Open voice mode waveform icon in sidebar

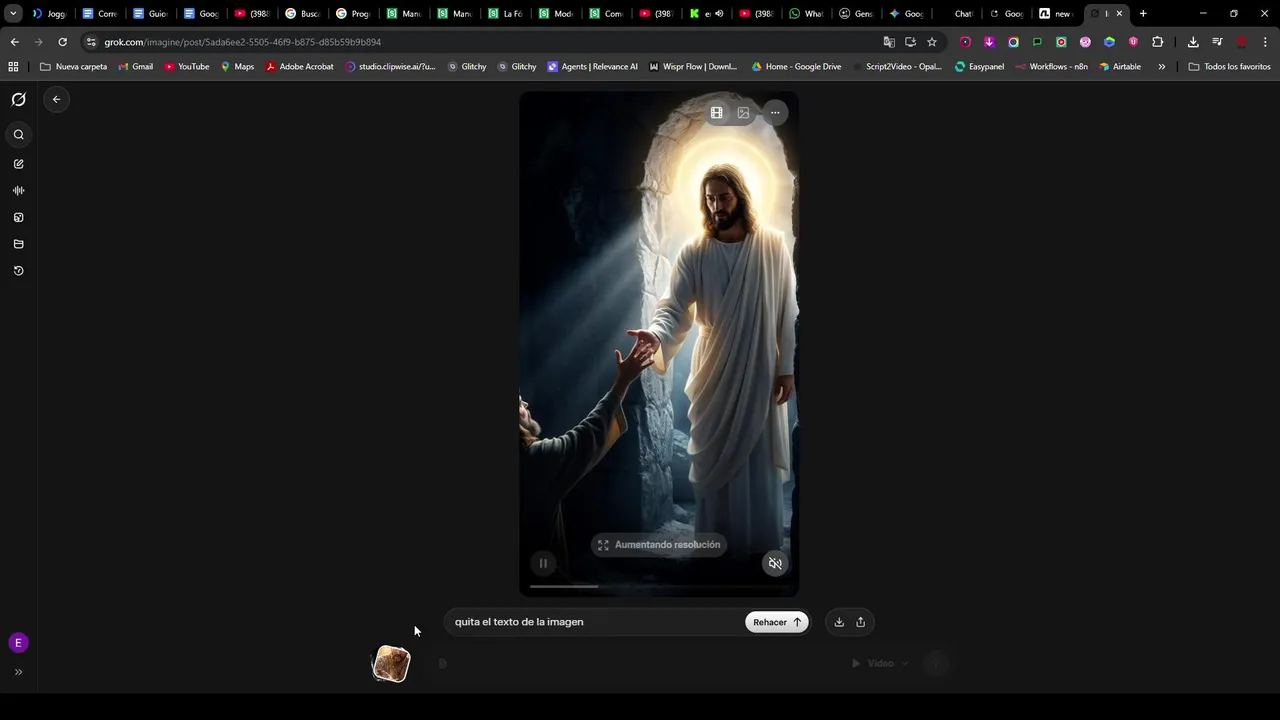pos(18,190)
